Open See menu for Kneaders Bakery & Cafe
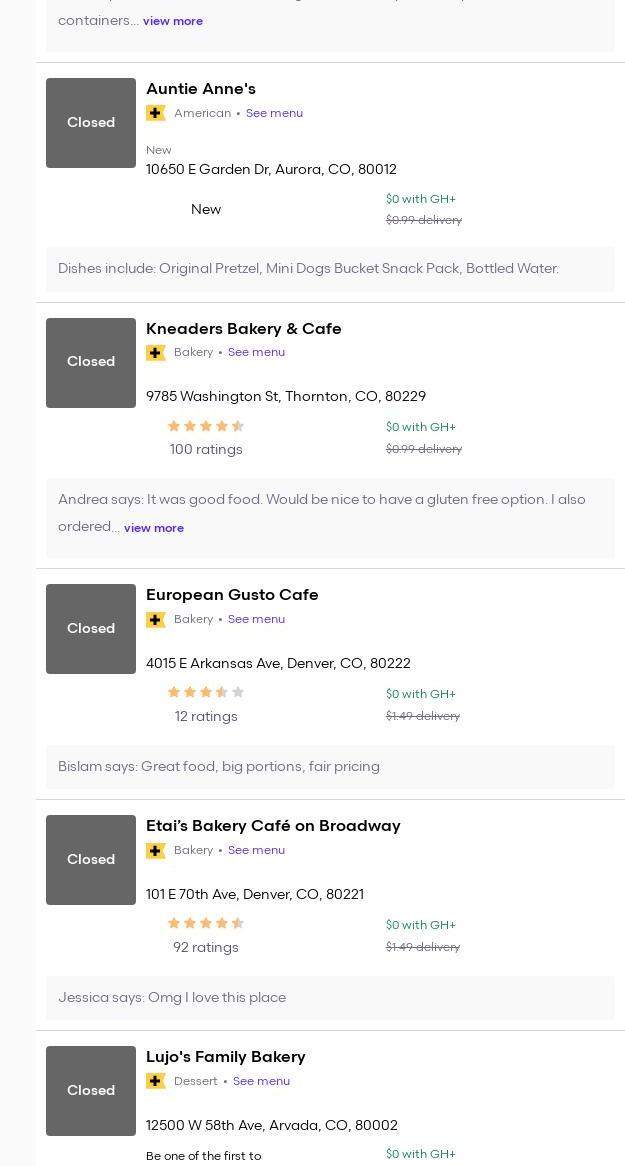Screen dimensions: 625x1166 pos(256,352)
